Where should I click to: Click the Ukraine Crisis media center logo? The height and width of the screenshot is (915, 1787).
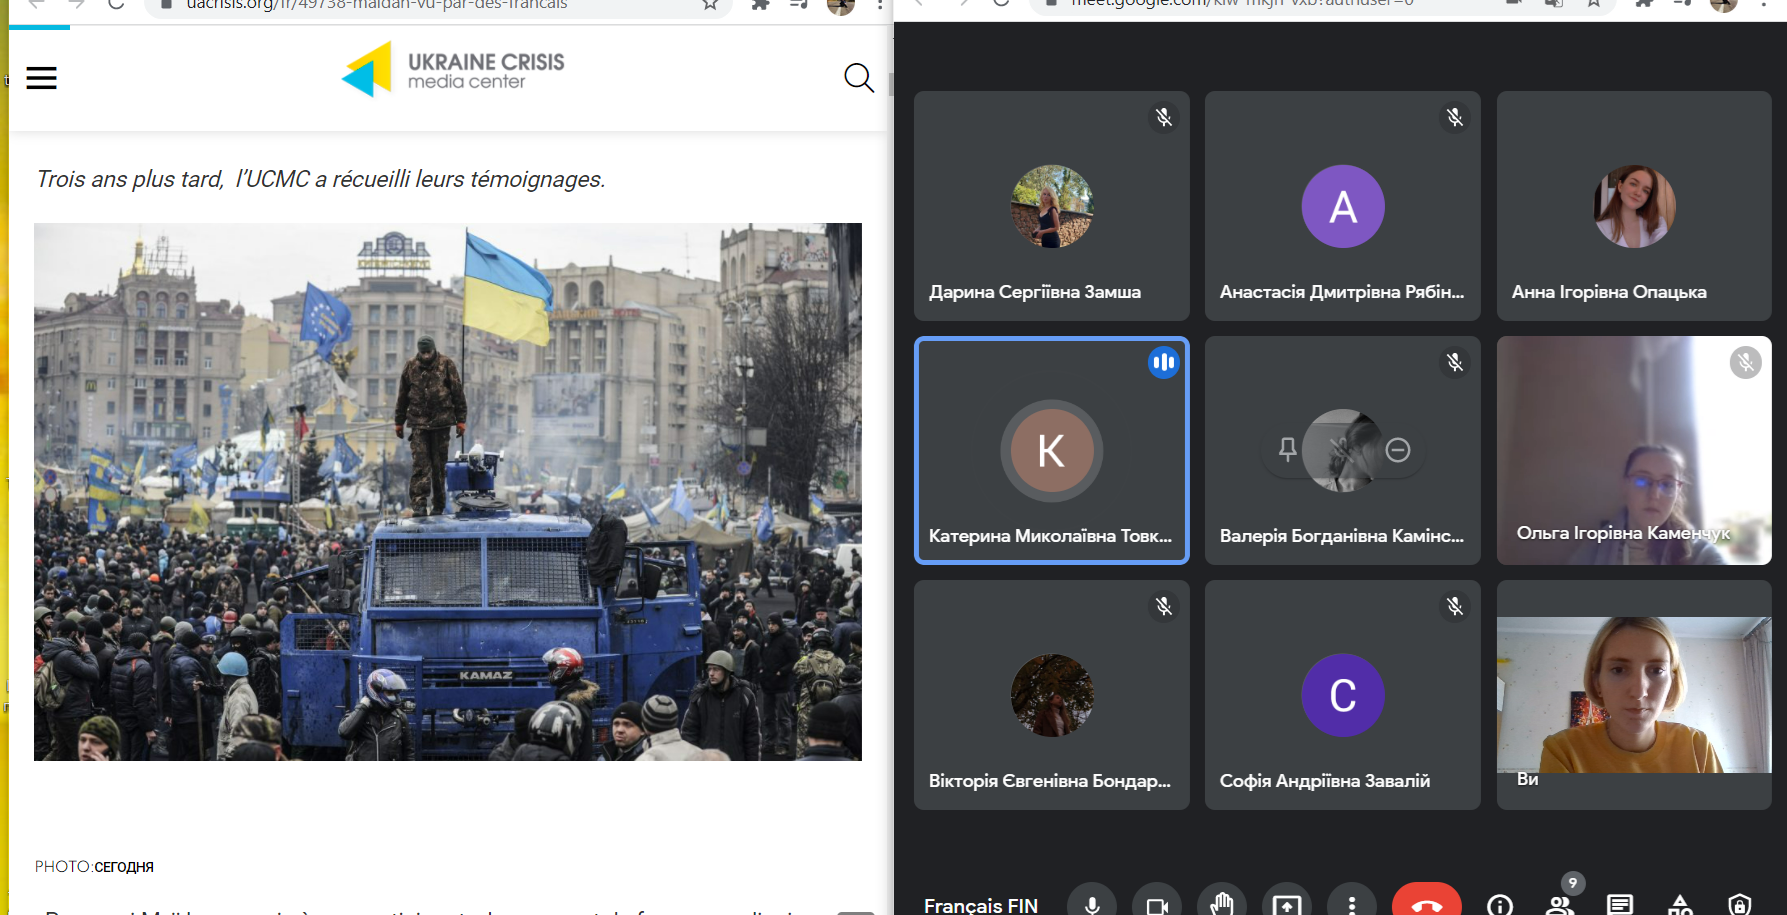click(x=453, y=70)
